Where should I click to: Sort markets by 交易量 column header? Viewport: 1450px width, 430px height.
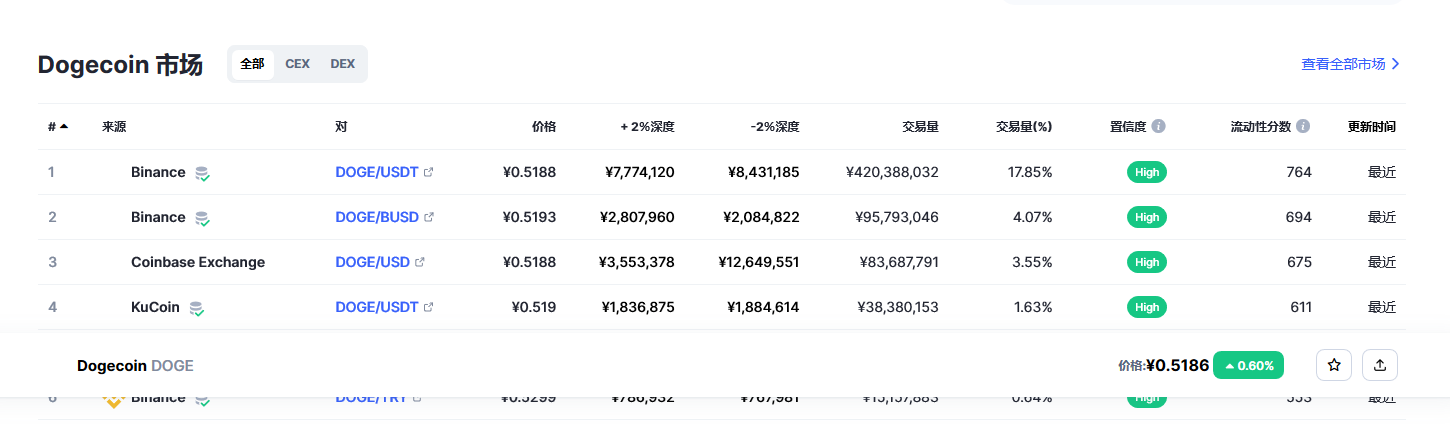pyautogui.click(x=919, y=127)
